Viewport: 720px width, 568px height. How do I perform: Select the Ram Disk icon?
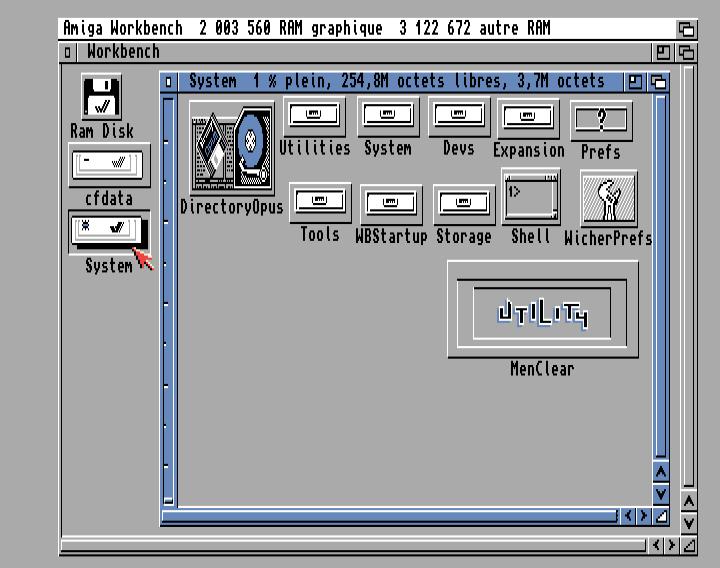click(x=101, y=97)
